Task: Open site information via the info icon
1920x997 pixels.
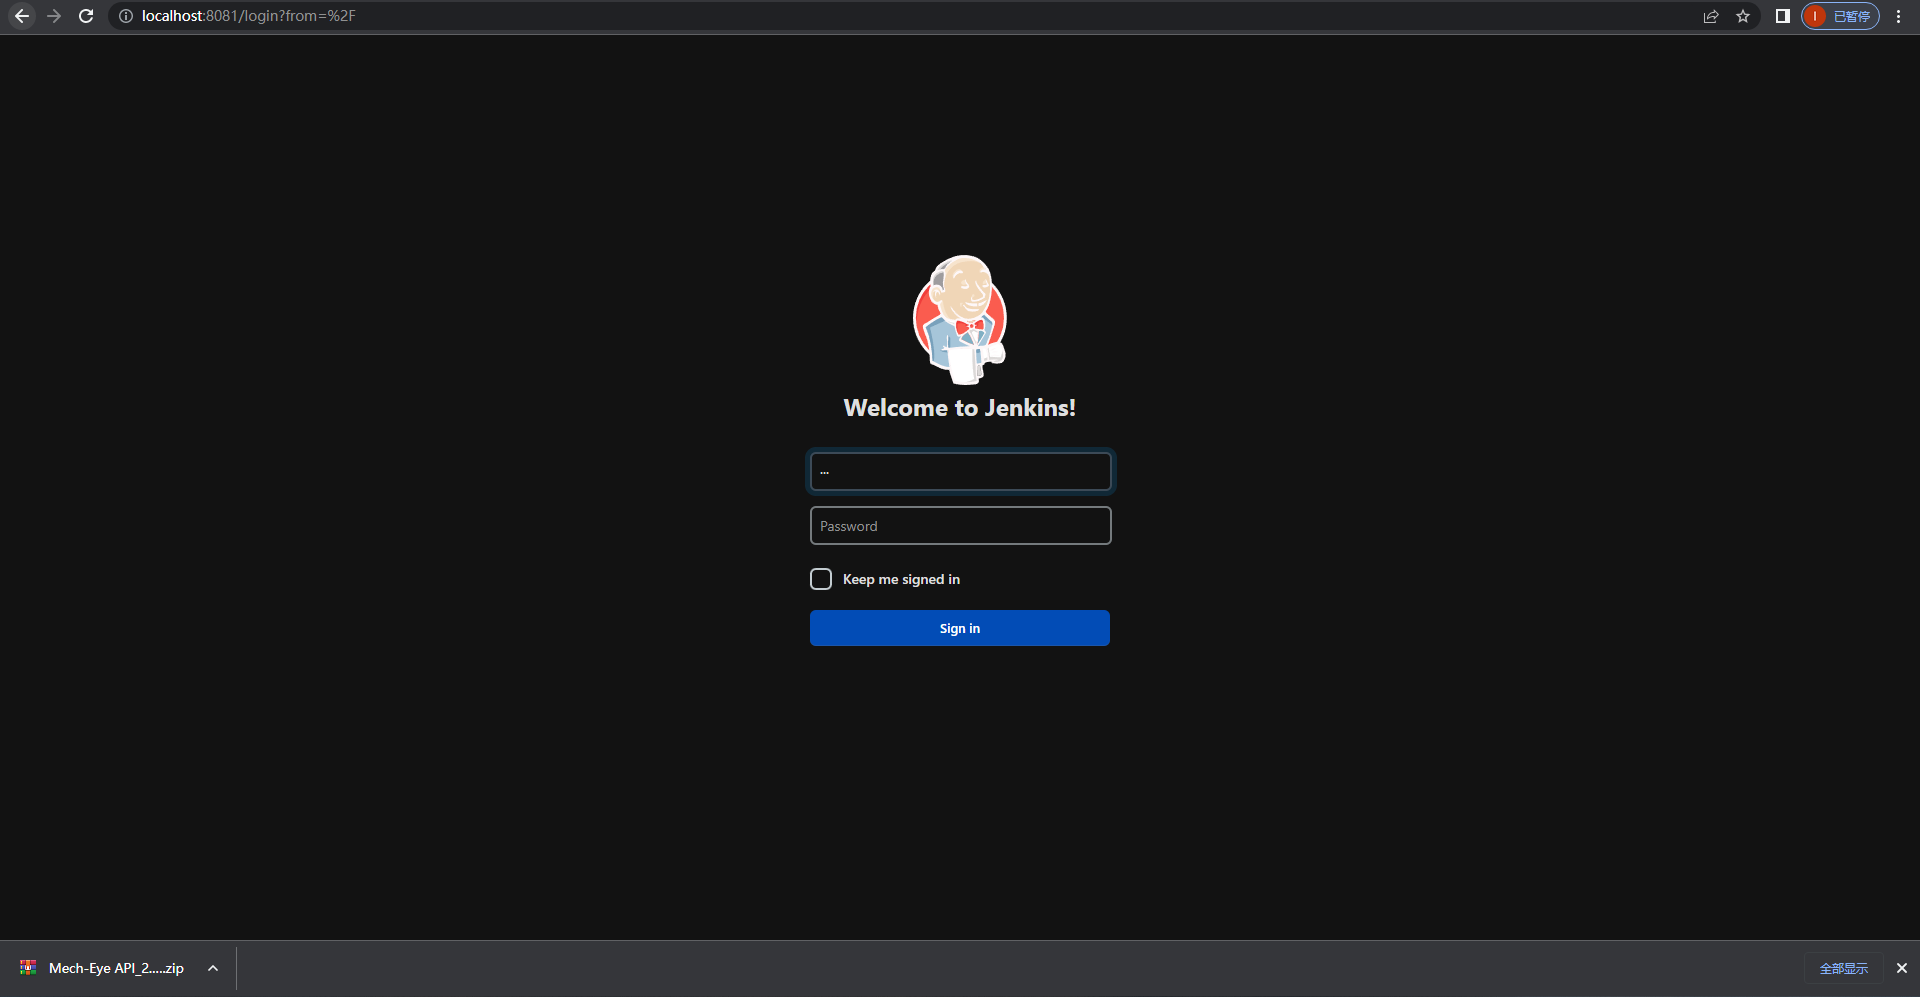Action: tap(125, 16)
